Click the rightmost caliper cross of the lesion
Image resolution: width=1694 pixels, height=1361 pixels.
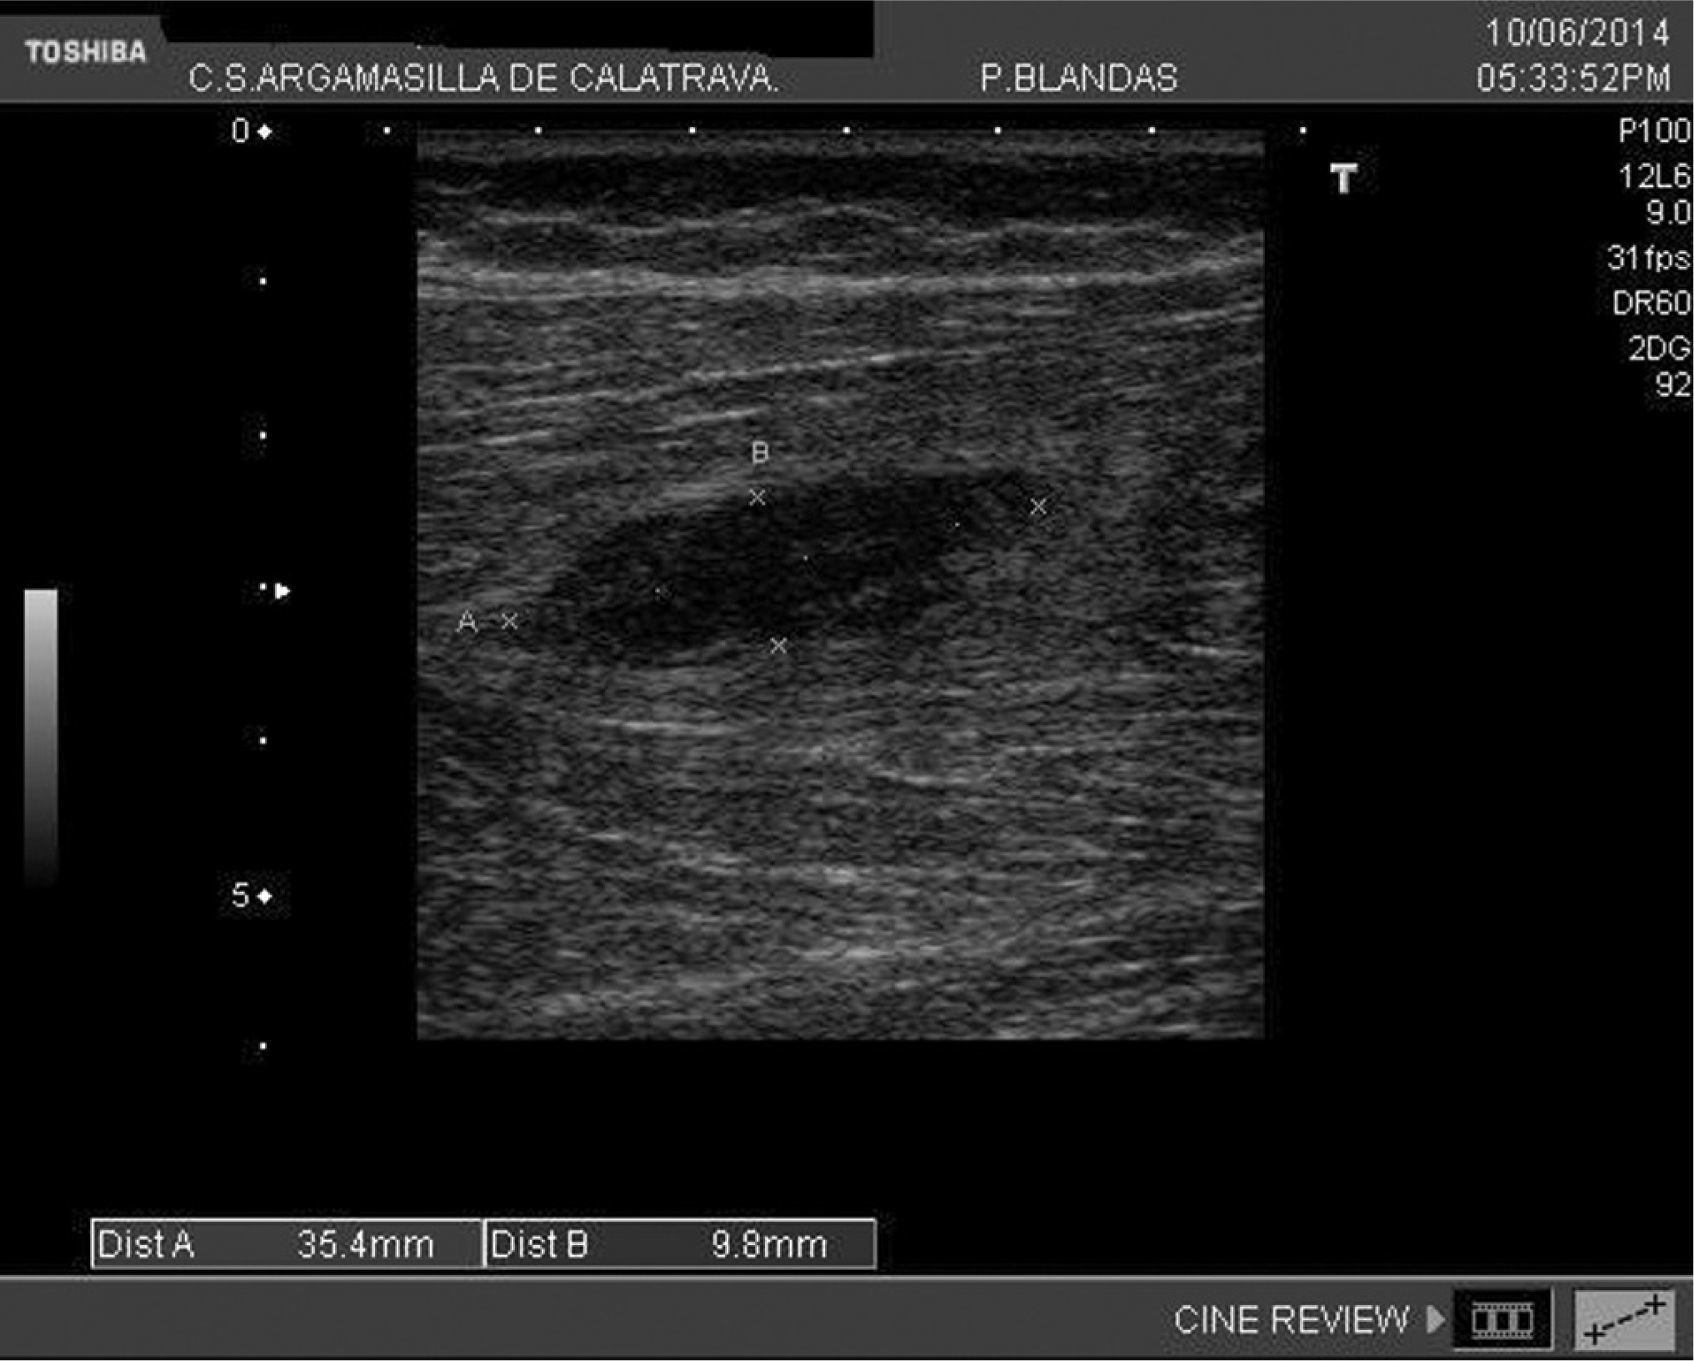[1039, 507]
